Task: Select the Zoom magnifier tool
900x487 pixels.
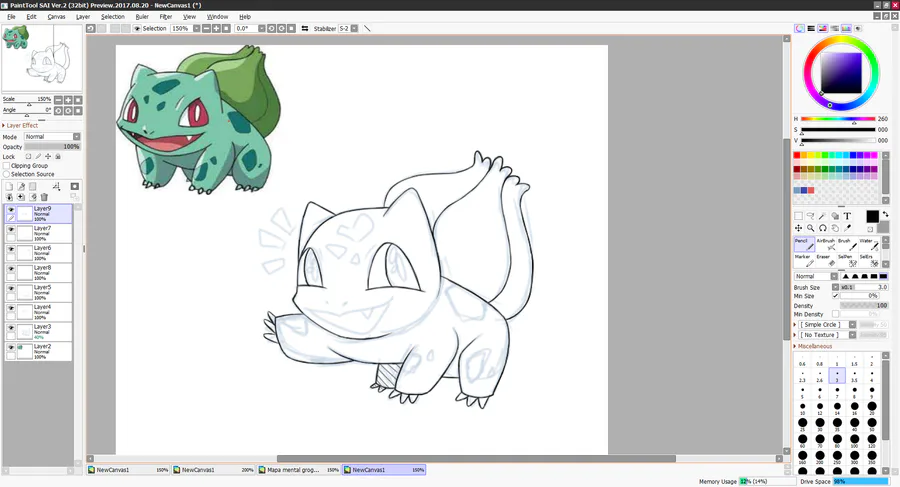Action: pos(810,228)
